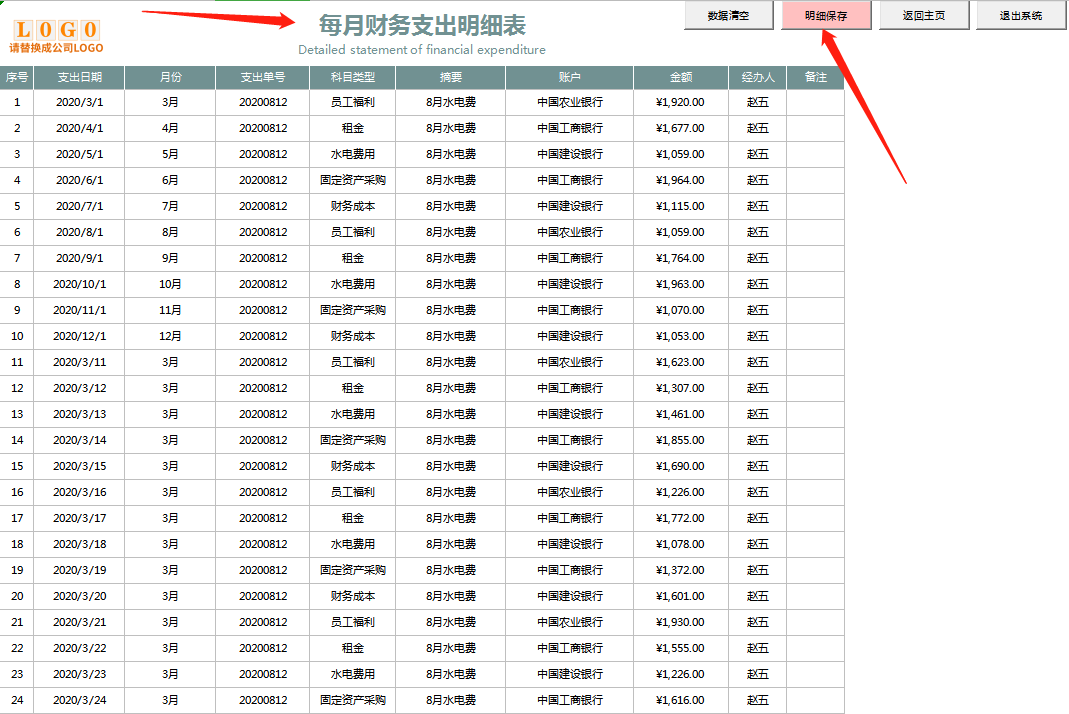This screenshot has height=714, width=1069.
Task: Select the 备注 column header
Action: [815, 76]
